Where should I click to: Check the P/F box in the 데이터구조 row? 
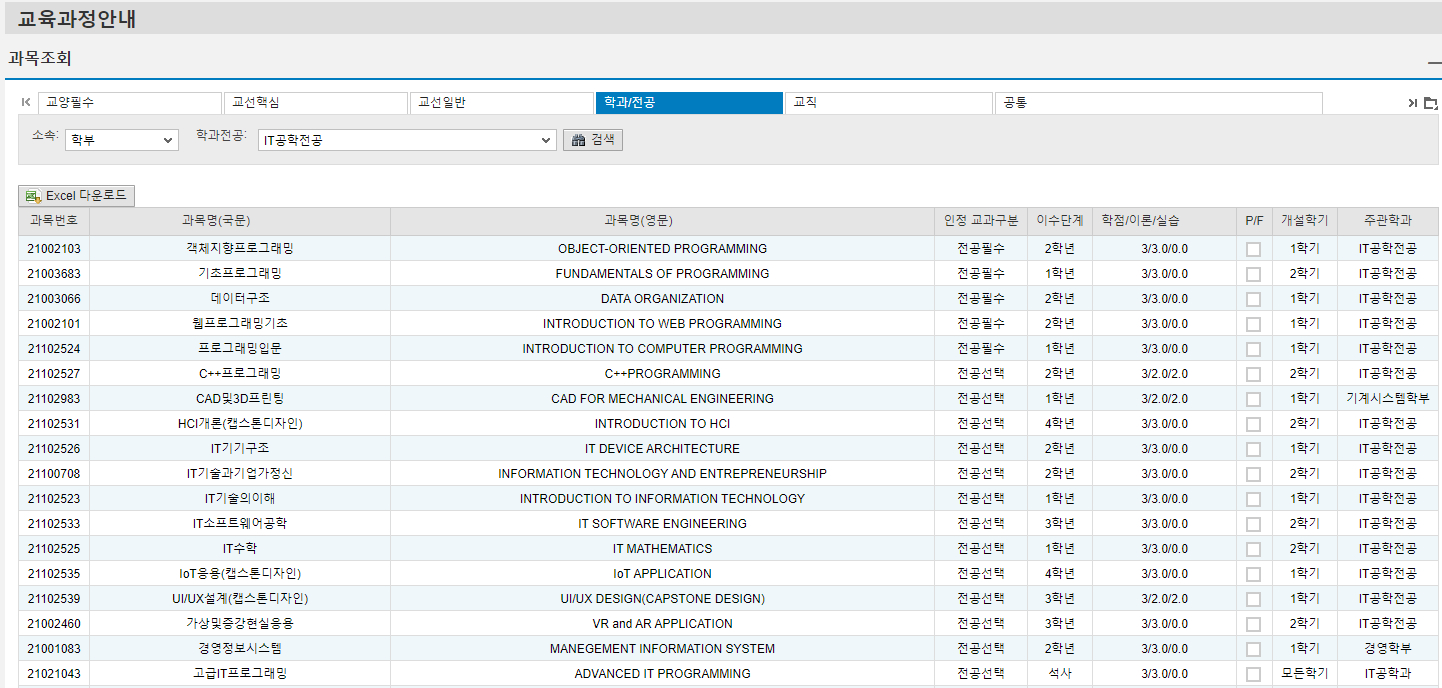pyautogui.click(x=1253, y=299)
